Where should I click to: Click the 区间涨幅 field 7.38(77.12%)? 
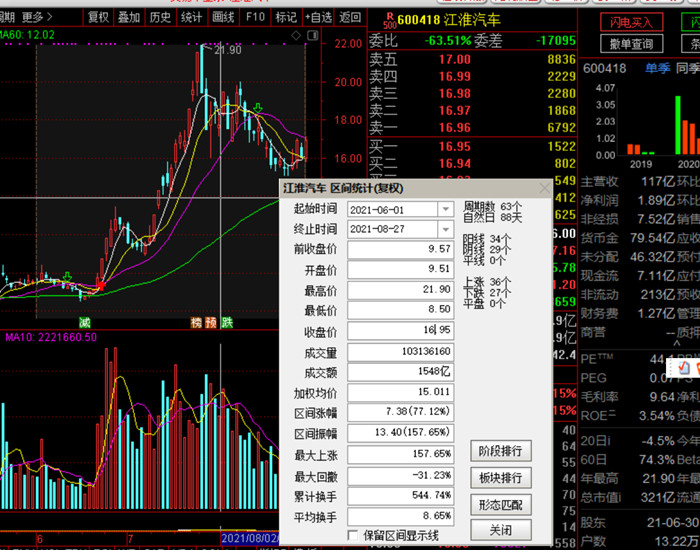400,412
